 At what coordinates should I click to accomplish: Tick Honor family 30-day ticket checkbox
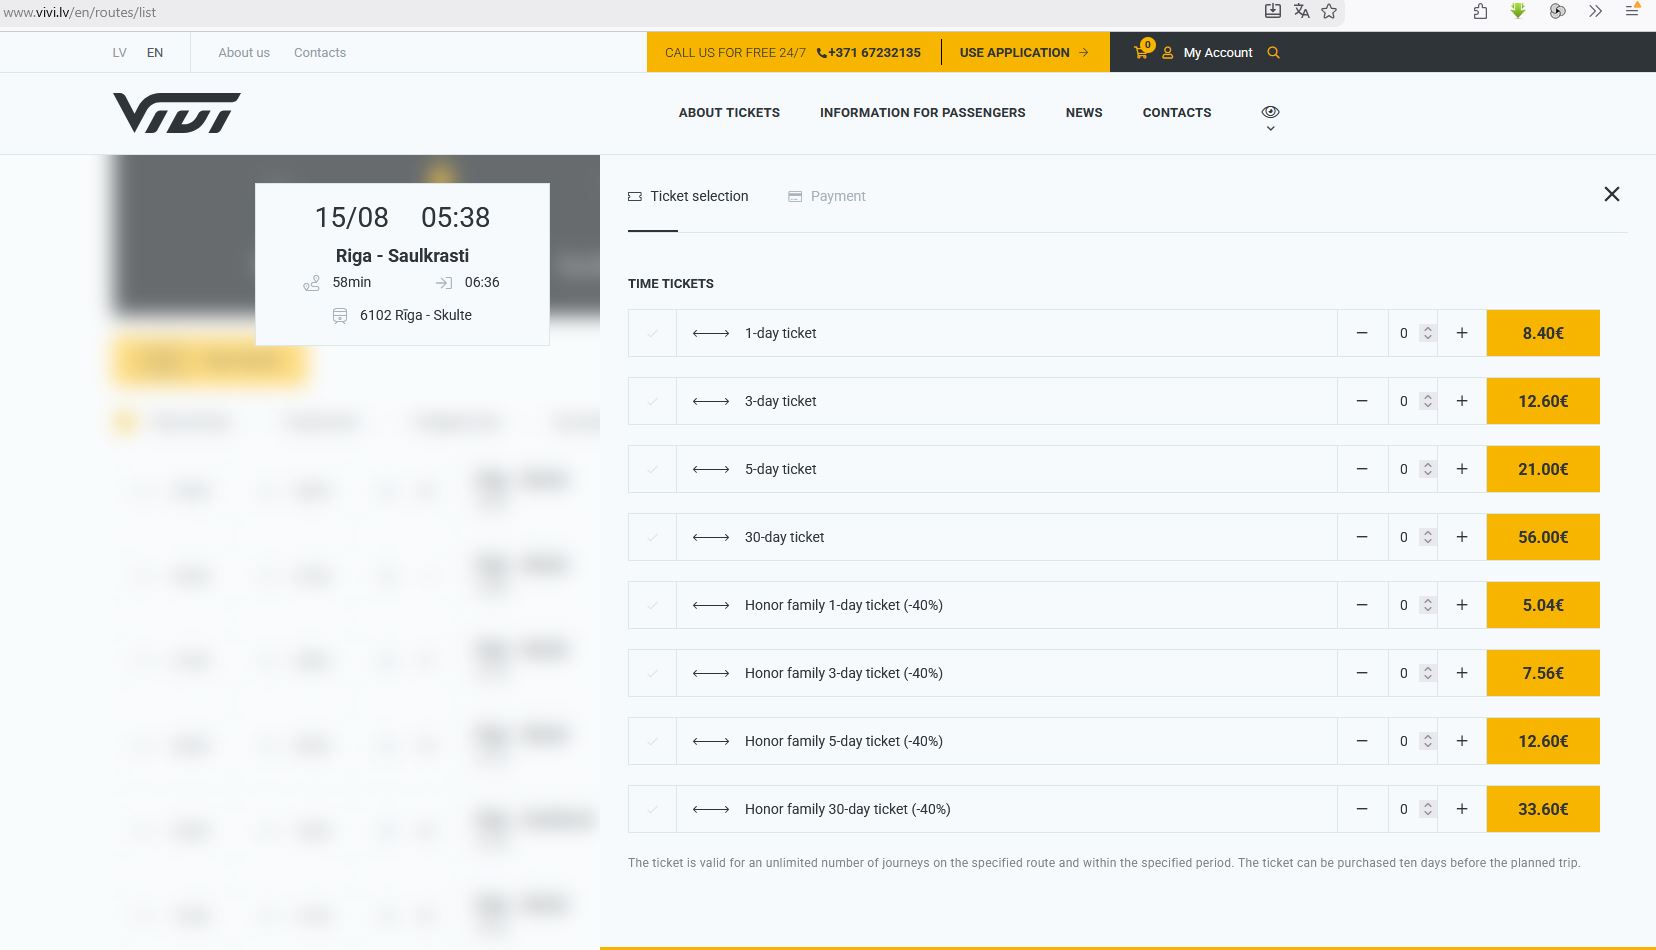click(x=652, y=809)
